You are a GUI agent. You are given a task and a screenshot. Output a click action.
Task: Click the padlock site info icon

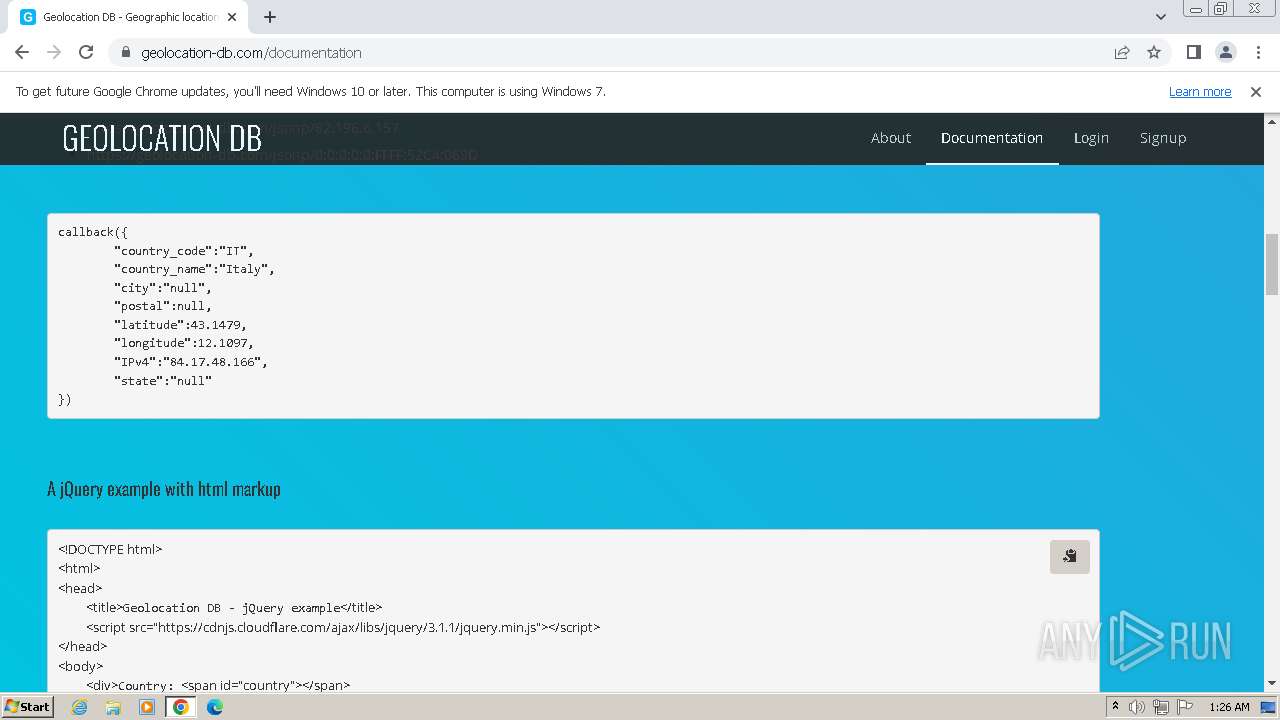pos(126,52)
